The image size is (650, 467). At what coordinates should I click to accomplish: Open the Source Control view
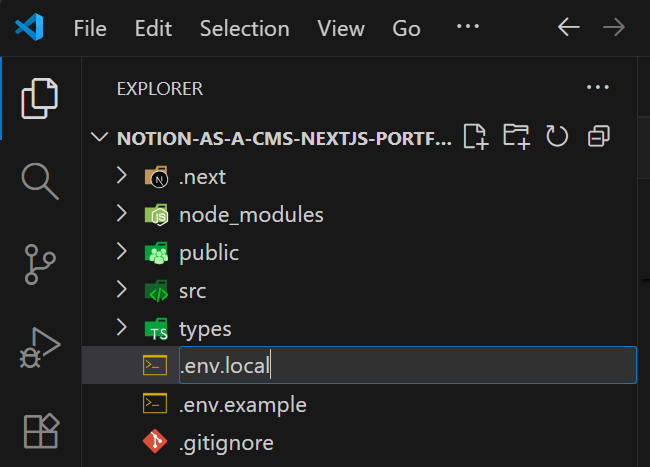41,265
